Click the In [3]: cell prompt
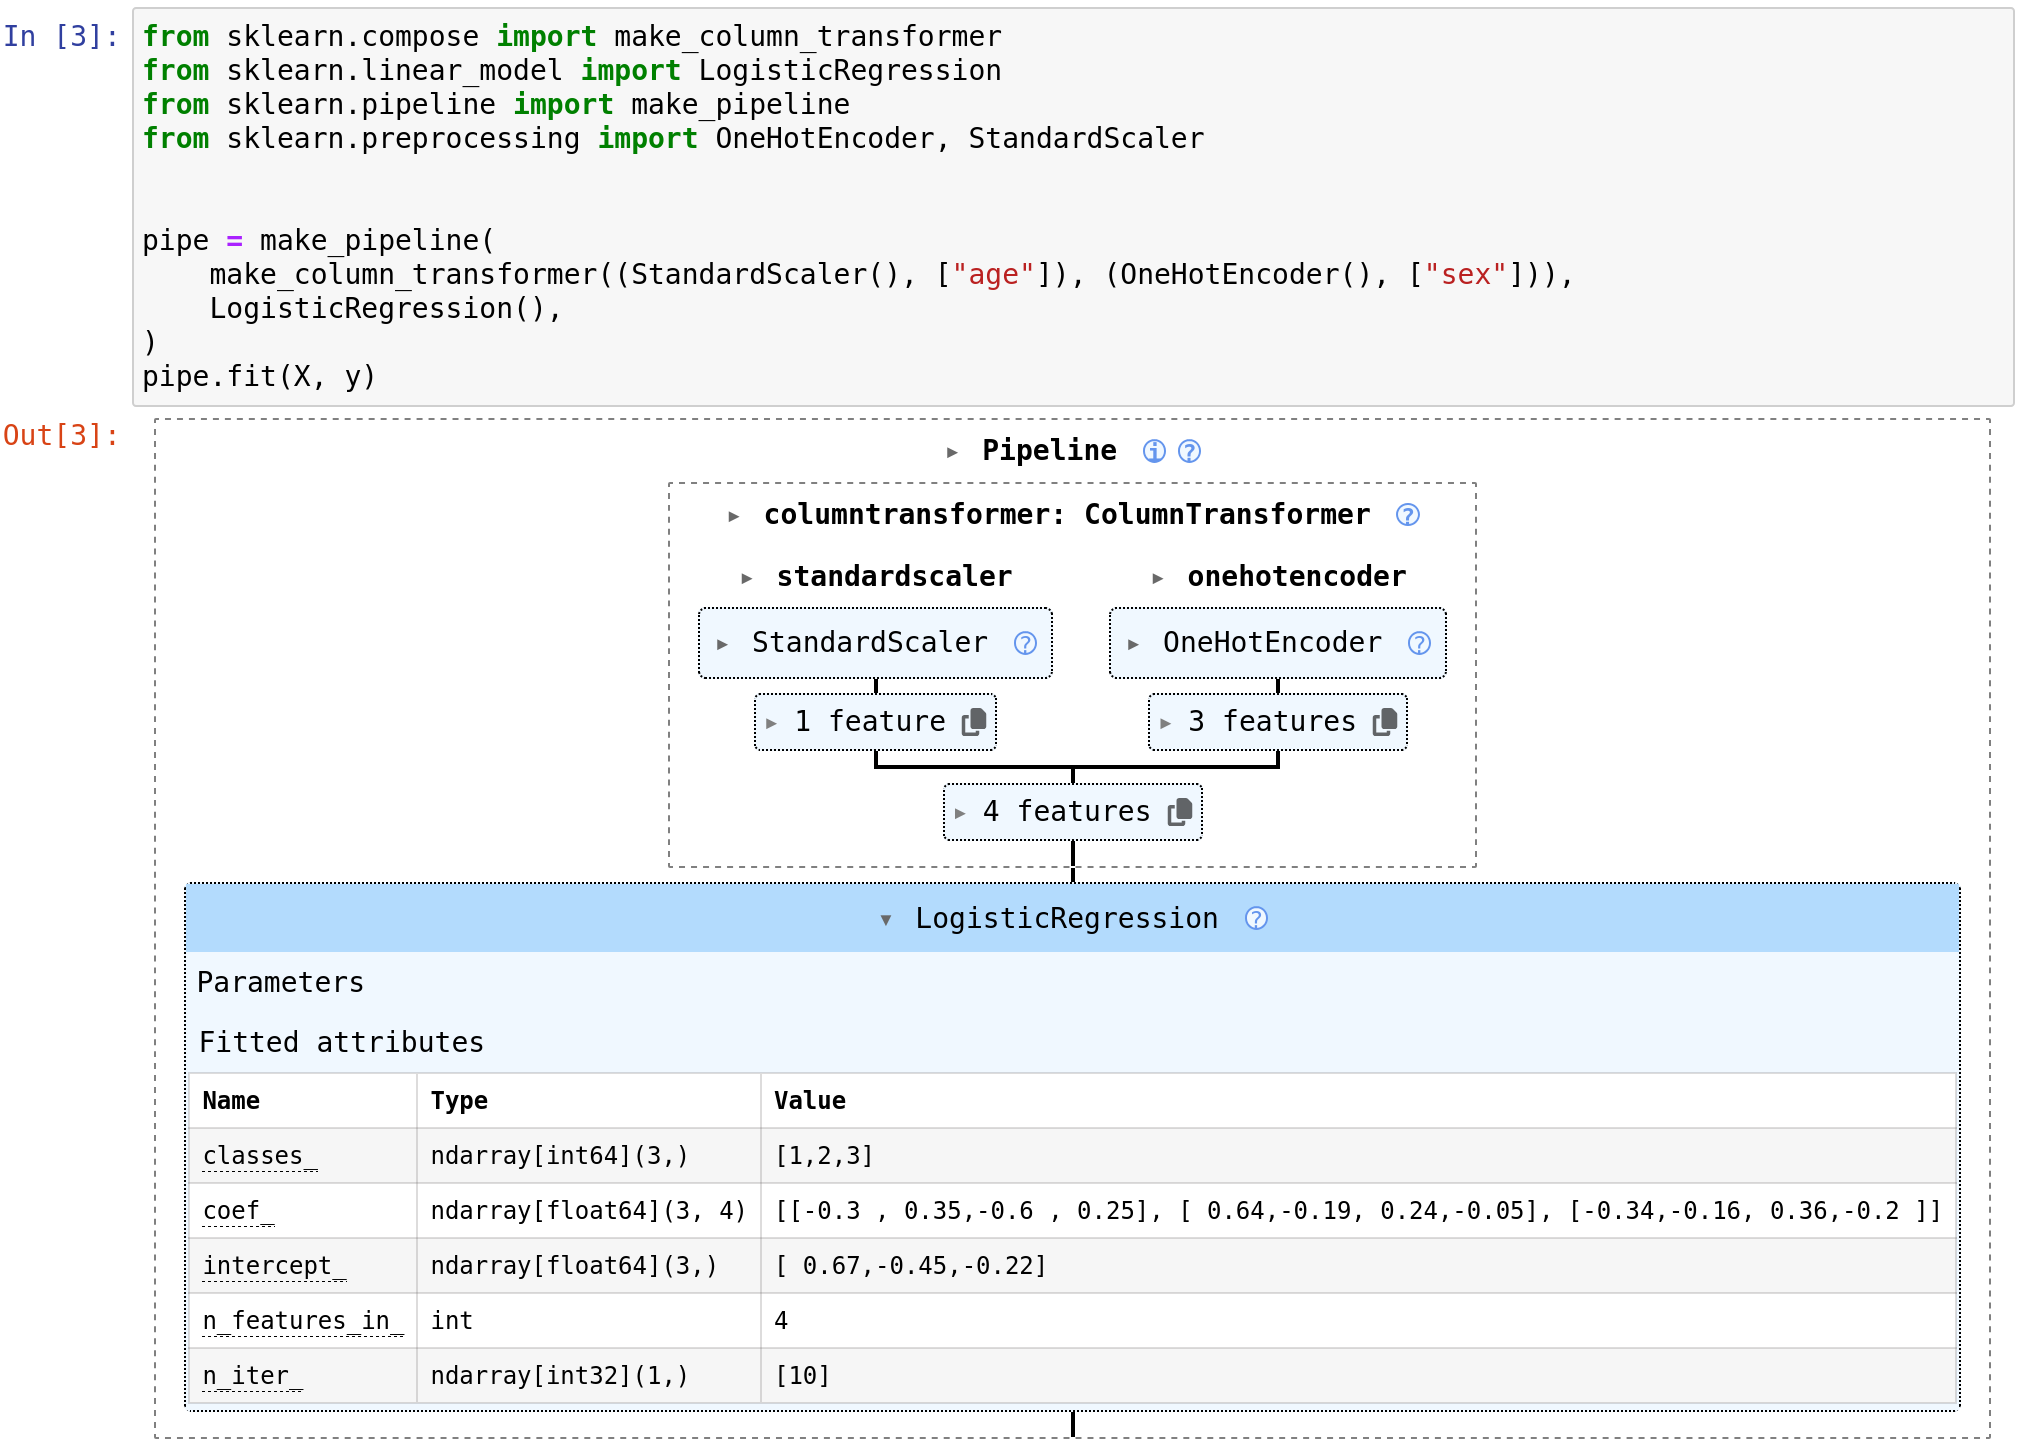This screenshot has height=1455, width=2021. click(x=61, y=36)
